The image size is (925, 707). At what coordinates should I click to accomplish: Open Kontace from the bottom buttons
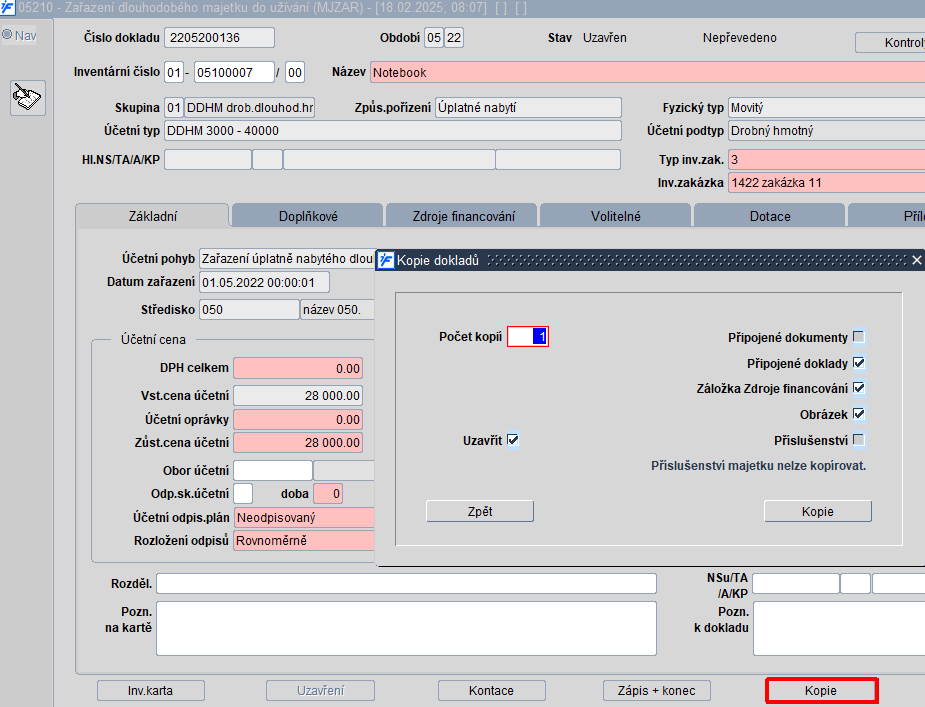coord(491,690)
